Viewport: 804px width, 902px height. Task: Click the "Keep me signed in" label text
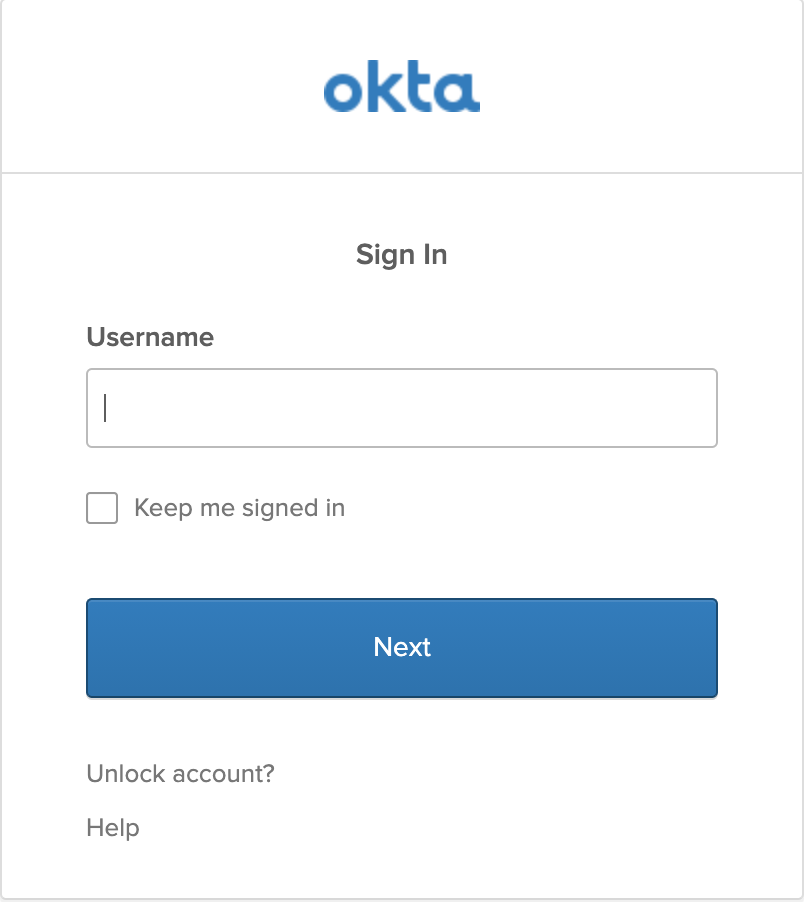tap(239, 508)
